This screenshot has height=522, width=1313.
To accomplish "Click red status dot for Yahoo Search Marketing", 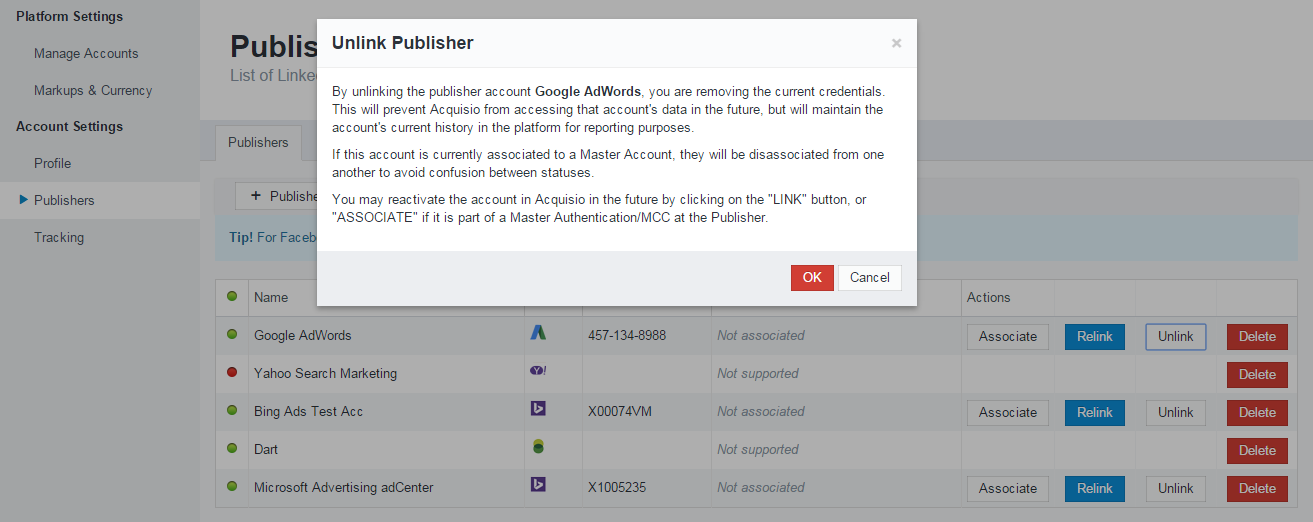I will [x=232, y=372].
